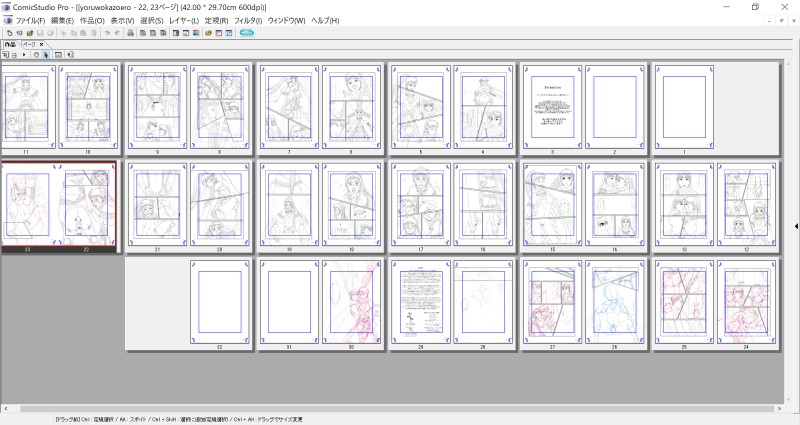Open the ウィンドウ(W) menu

point(286,20)
